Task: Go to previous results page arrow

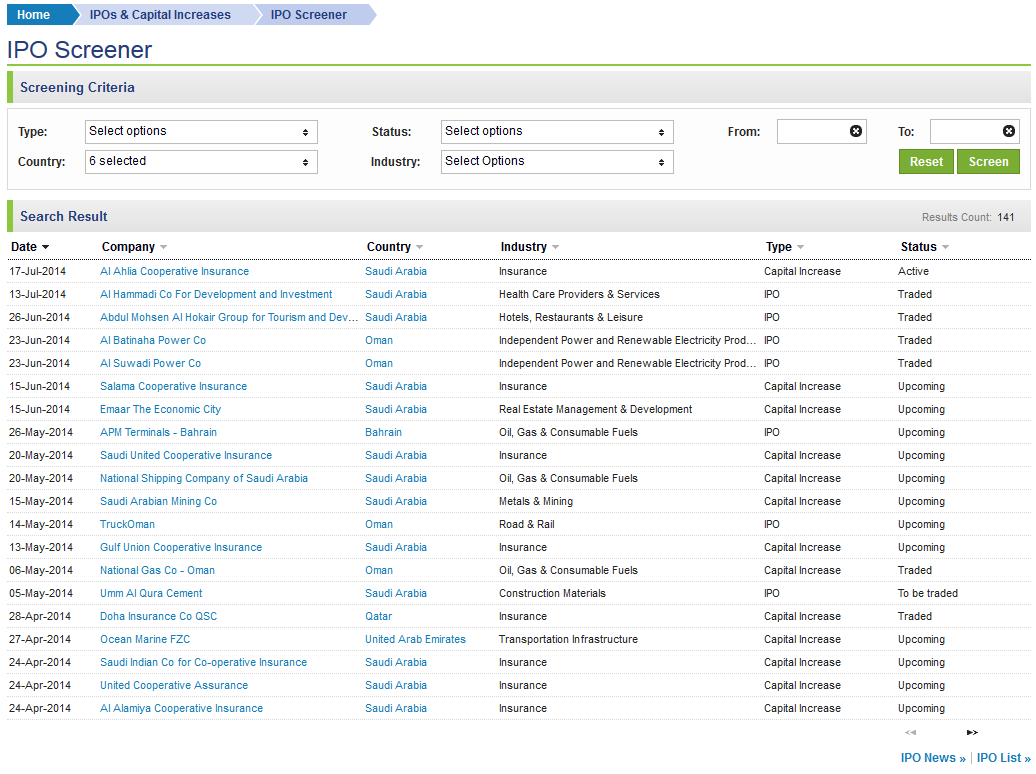Action: (910, 732)
